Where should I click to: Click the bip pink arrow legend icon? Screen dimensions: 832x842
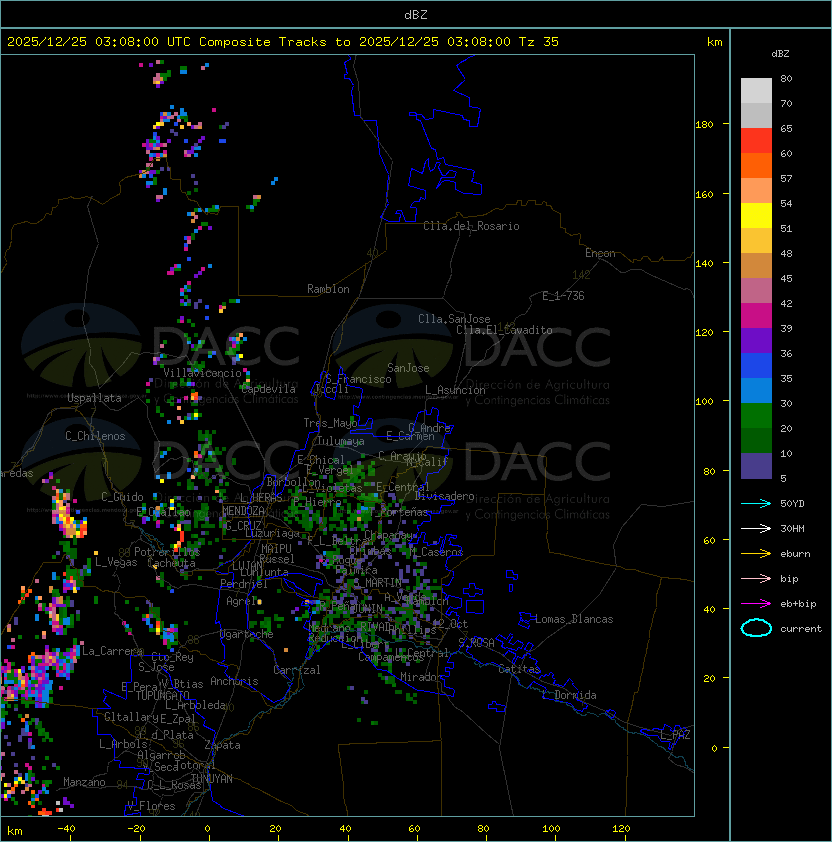click(756, 578)
